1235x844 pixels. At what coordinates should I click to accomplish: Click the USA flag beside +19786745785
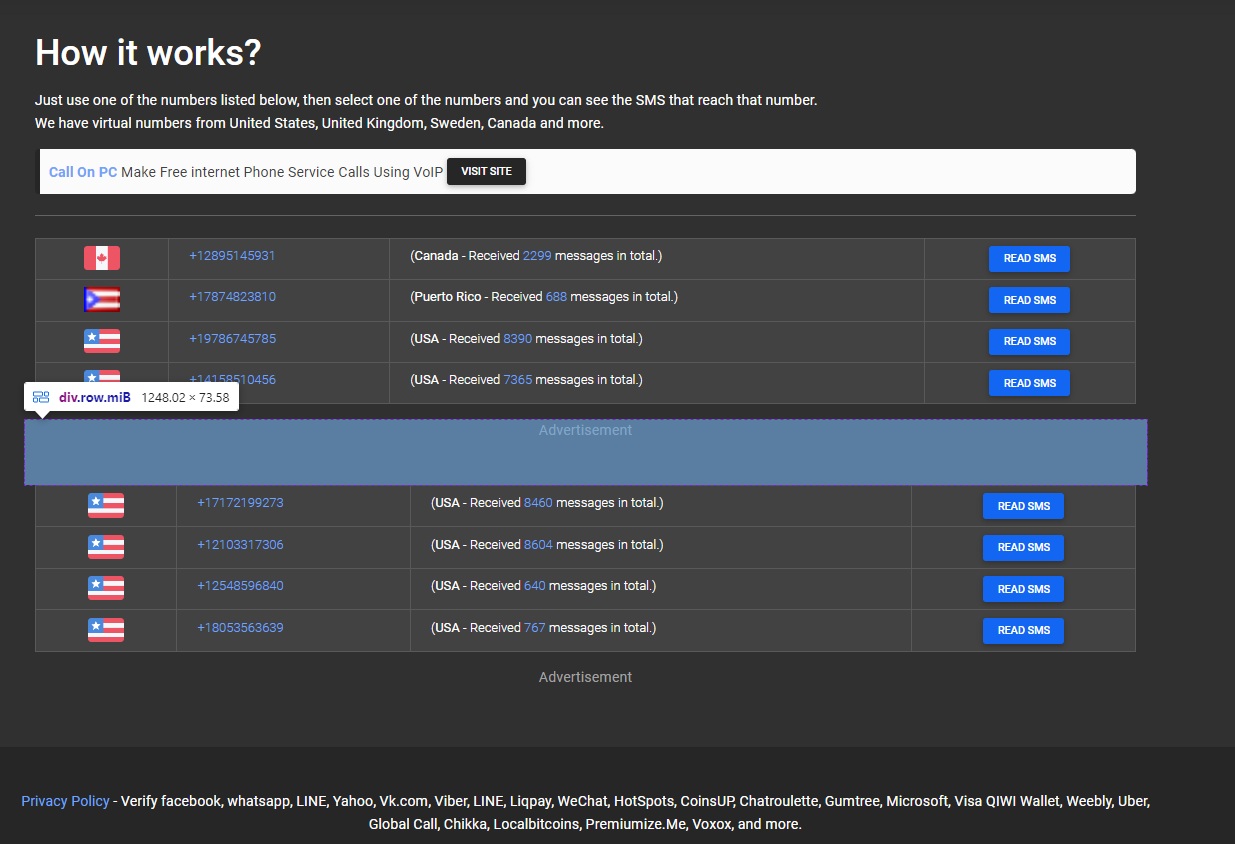pyautogui.click(x=102, y=340)
